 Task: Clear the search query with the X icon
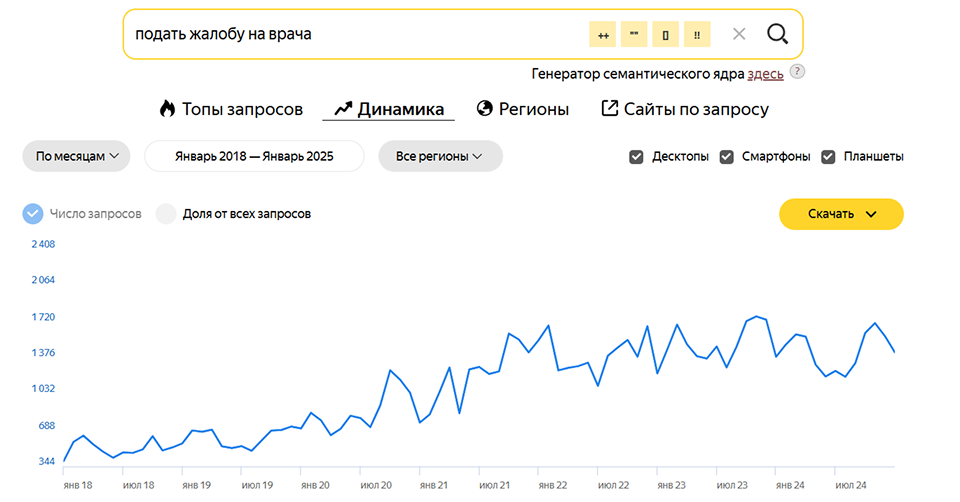pyautogui.click(x=739, y=34)
